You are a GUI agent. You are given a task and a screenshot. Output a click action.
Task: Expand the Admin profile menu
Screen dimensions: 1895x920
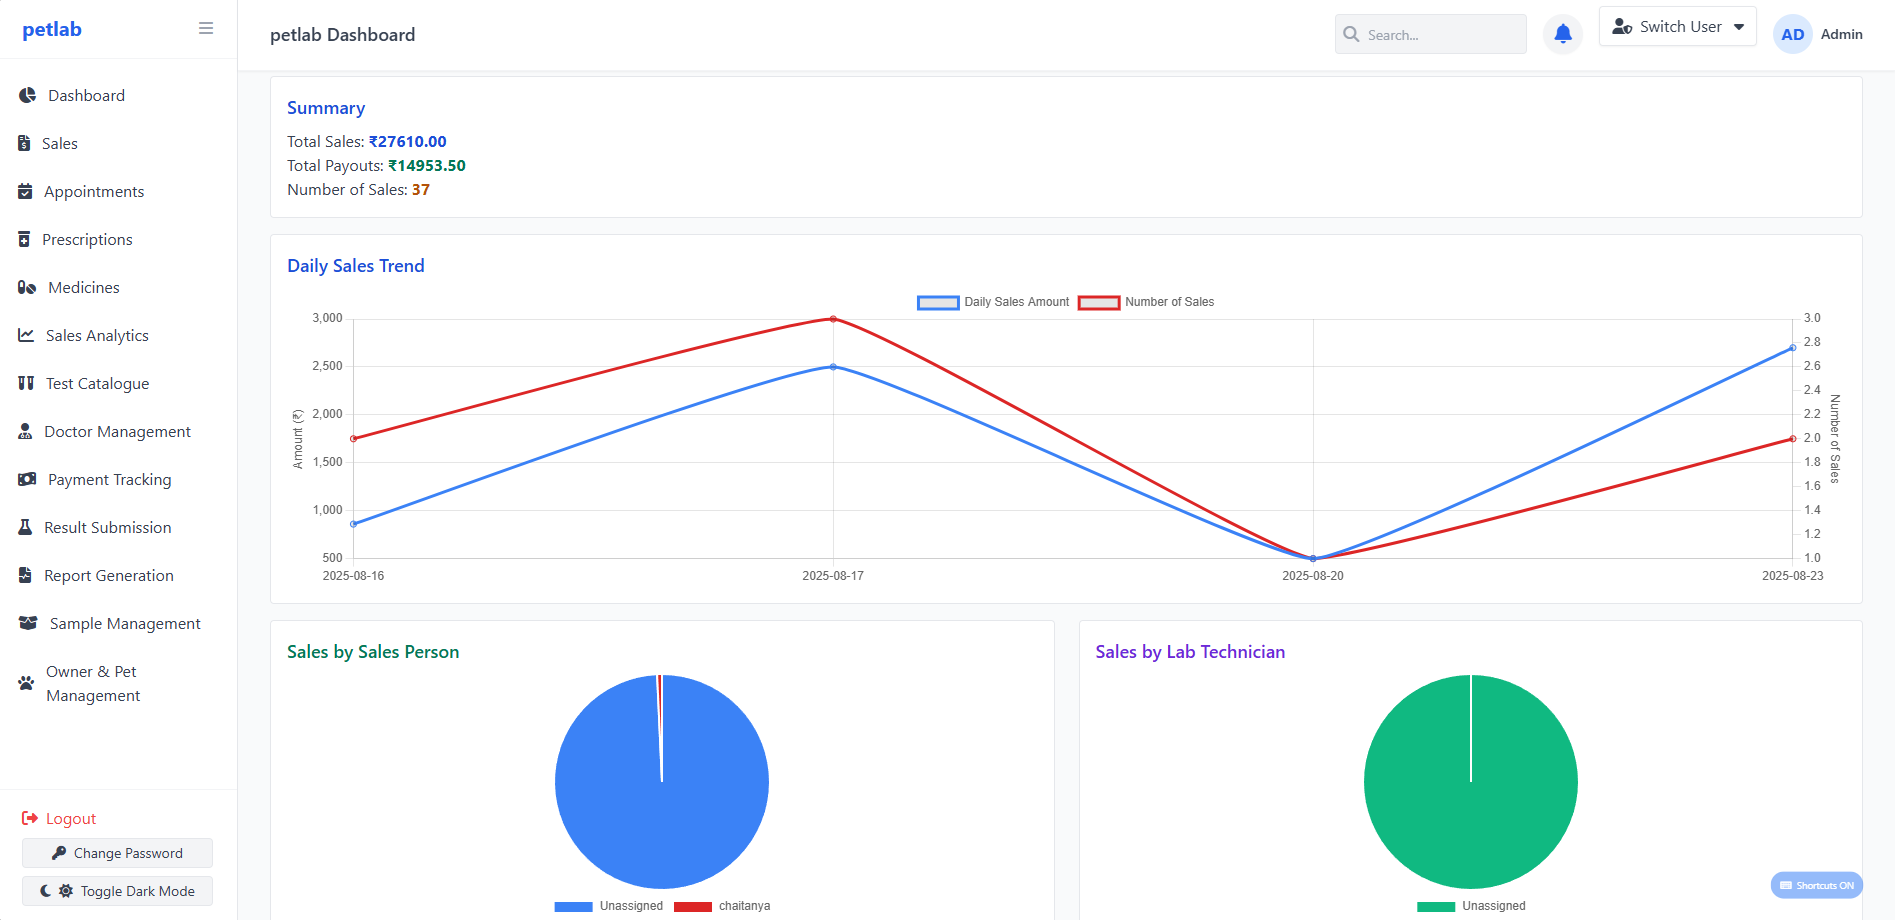1818,33
